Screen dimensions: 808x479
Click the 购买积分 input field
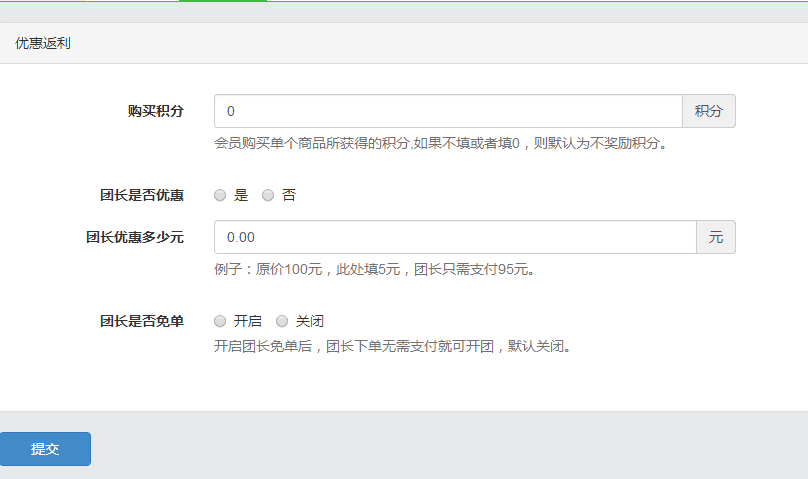point(448,111)
